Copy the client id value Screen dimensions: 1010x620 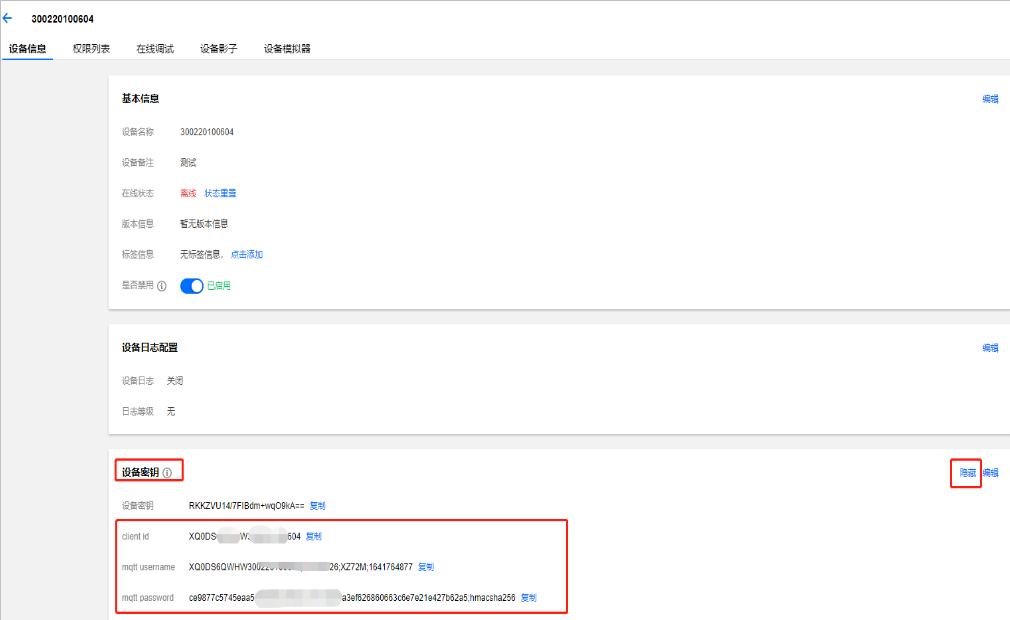coord(313,536)
